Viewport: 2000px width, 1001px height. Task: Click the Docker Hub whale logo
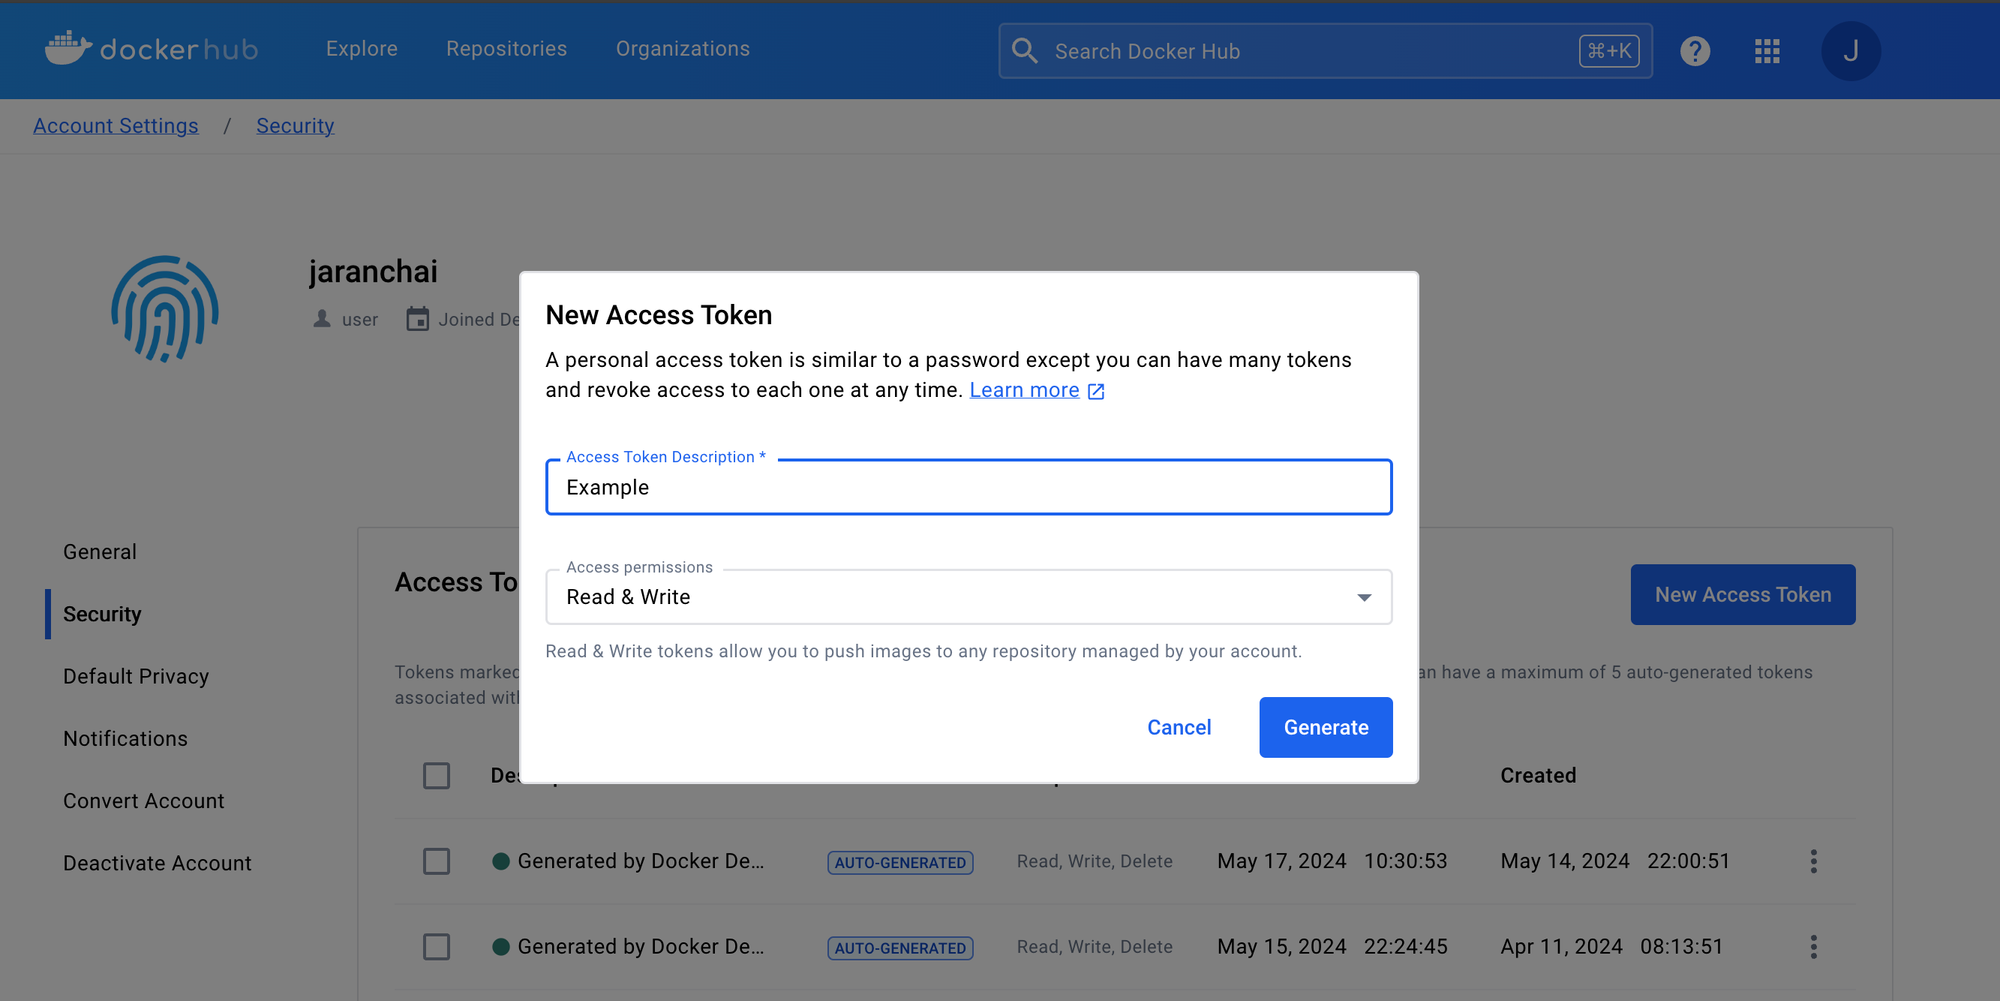coord(68,48)
